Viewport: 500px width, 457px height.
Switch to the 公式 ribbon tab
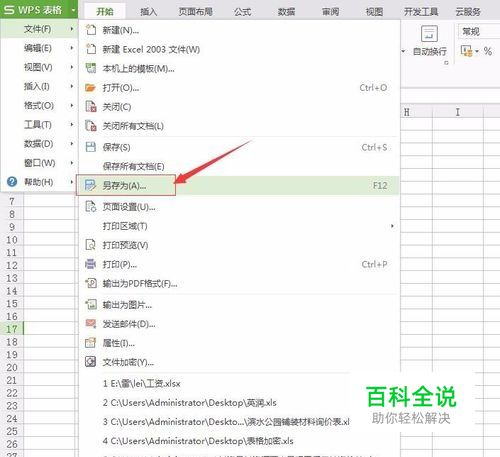click(242, 12)
